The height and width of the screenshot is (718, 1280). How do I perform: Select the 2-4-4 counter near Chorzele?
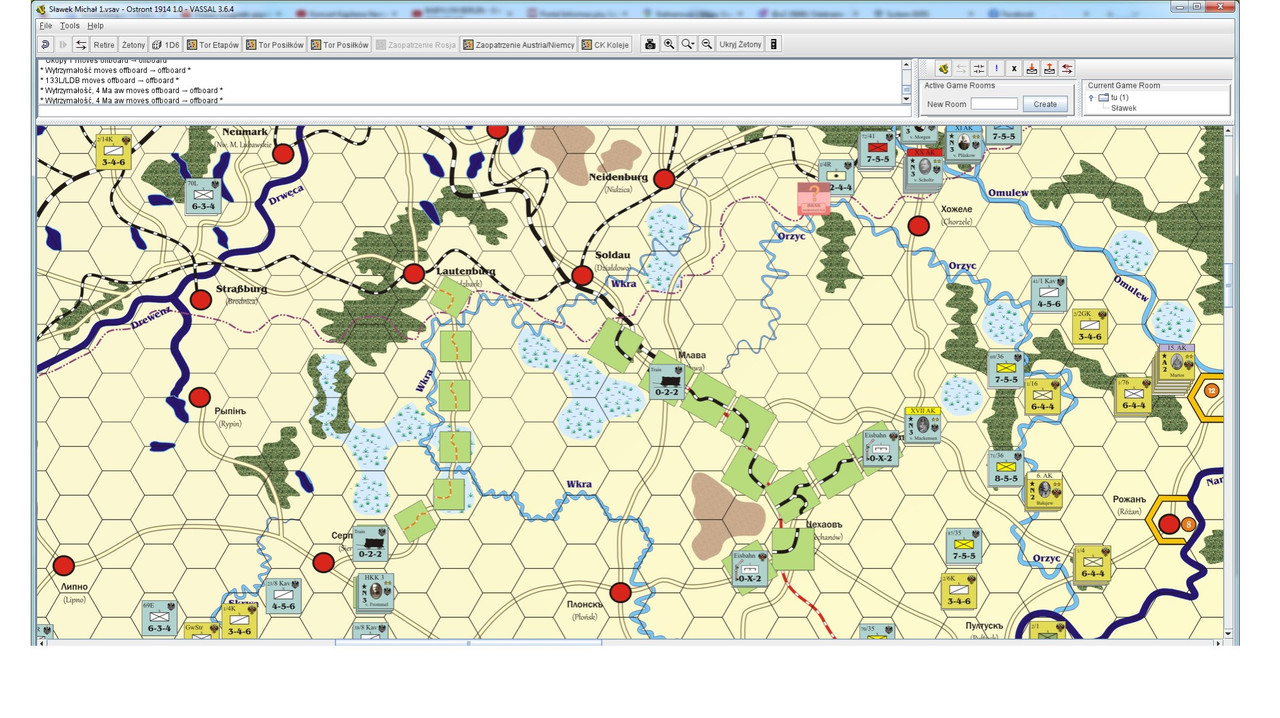click(x=836, y=175)
